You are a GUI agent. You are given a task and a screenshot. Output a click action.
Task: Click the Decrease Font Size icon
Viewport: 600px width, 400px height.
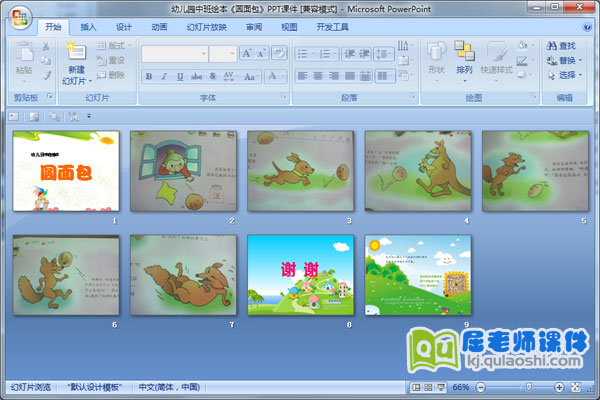coord(261,53)
